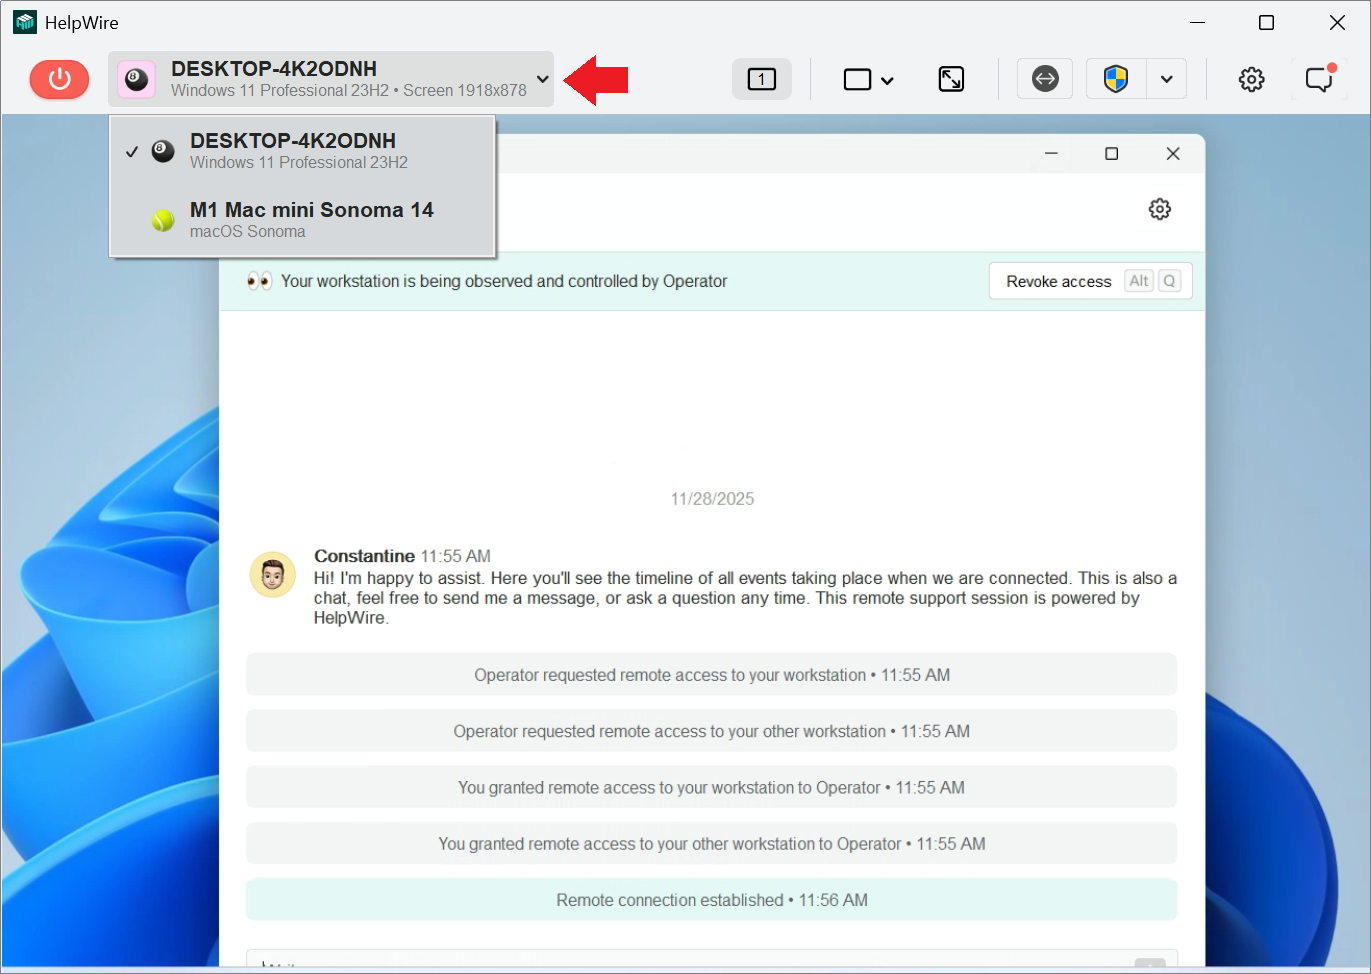The height and width of the screenshot is (974, 1371).
Task: Open HelpWire settings via the gear icon
Action: pyautogui.click(x=1251, y=78)
